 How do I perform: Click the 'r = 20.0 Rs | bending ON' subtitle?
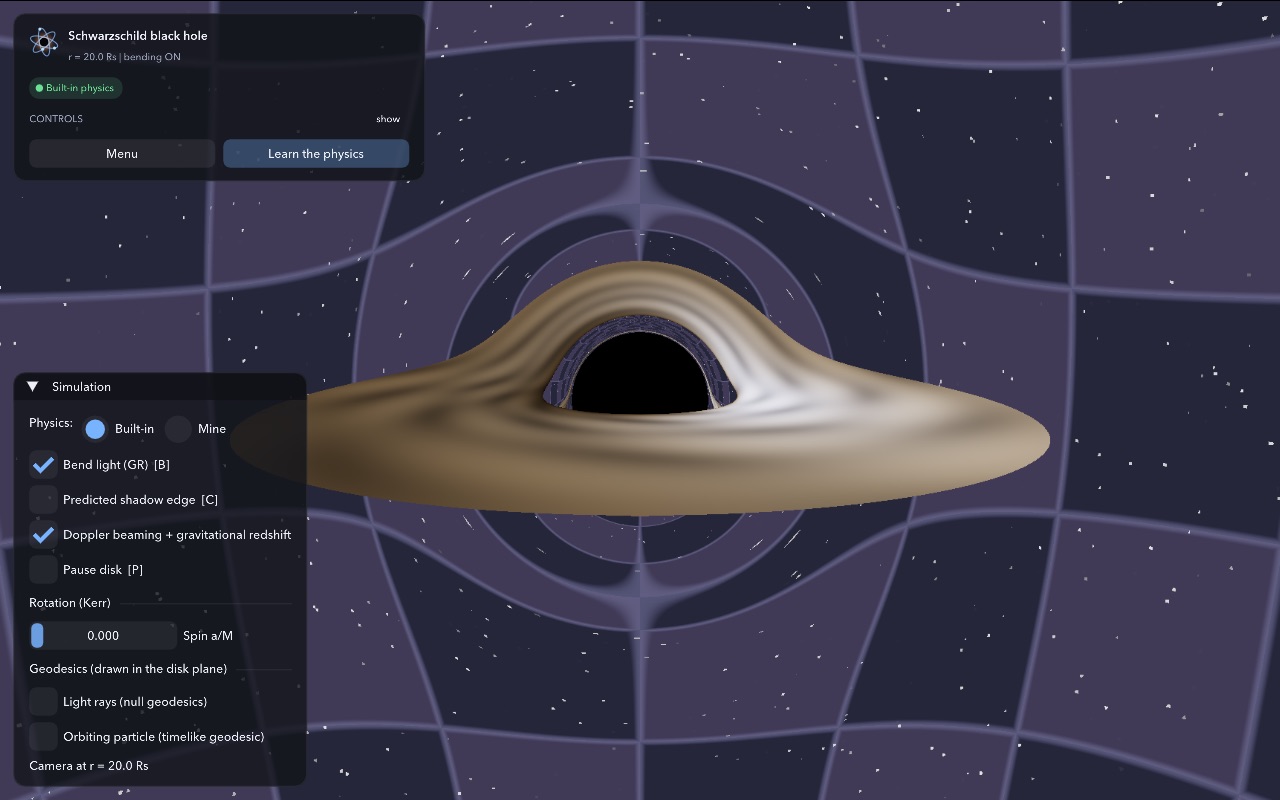[x=125, y=57]
